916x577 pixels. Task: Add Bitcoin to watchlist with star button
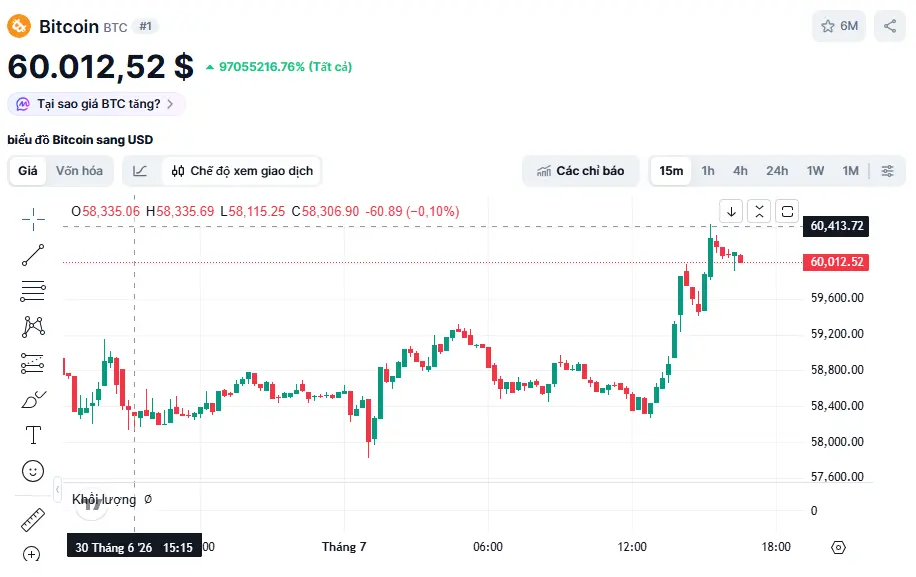[x=839, y=26]
